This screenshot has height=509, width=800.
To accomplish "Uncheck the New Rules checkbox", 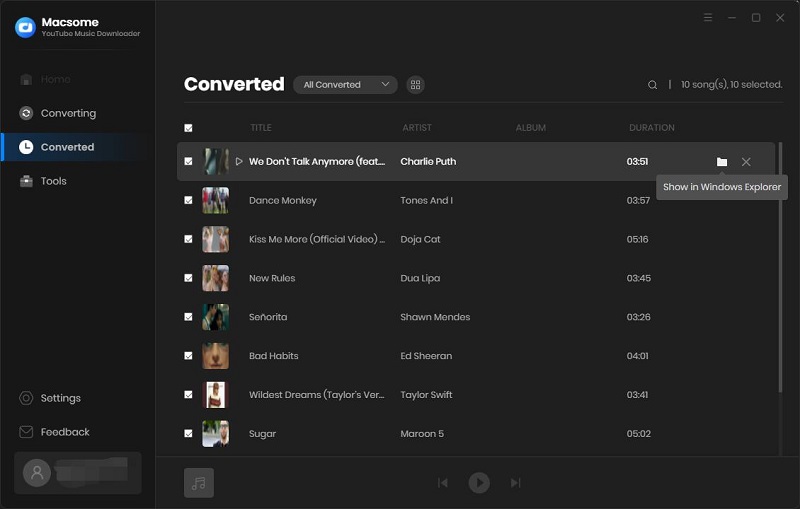I will click(x=188, y=278).
